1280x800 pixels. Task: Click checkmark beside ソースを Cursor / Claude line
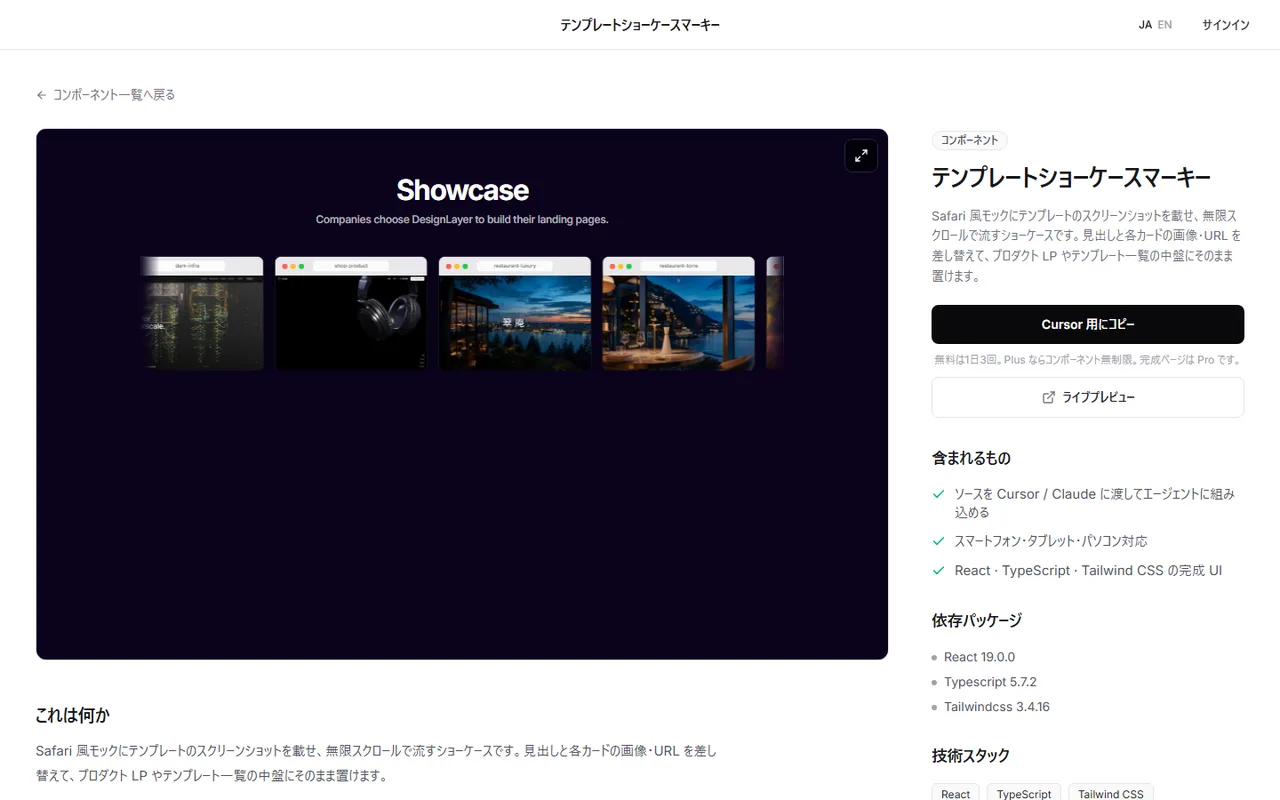pos(938,494)
